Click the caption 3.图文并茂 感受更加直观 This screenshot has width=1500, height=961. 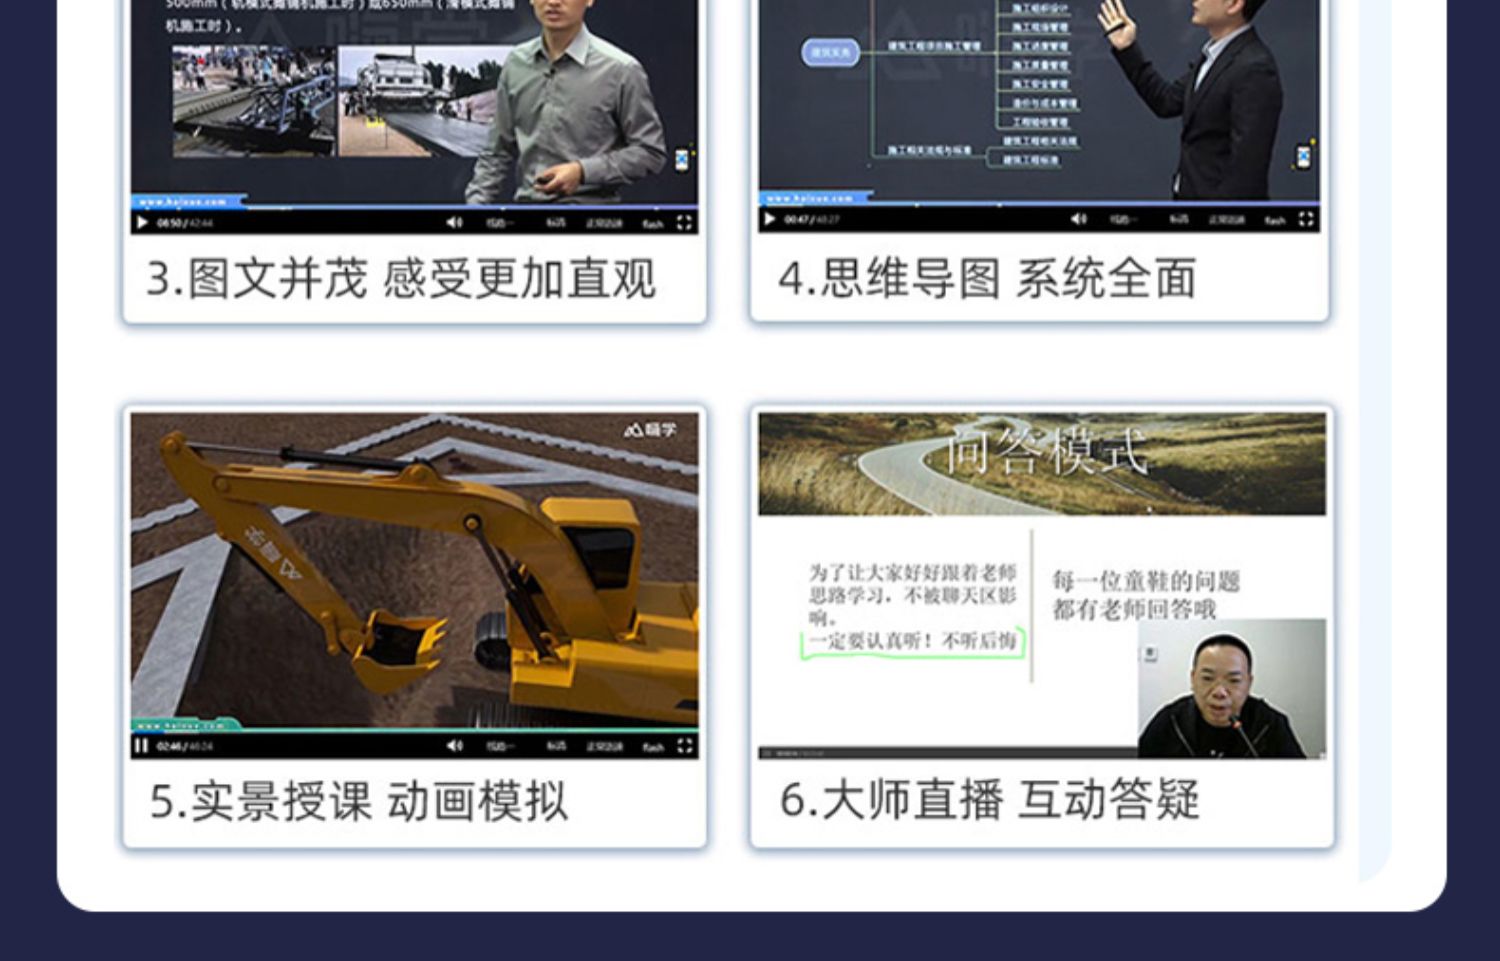(x=401, y=279)
